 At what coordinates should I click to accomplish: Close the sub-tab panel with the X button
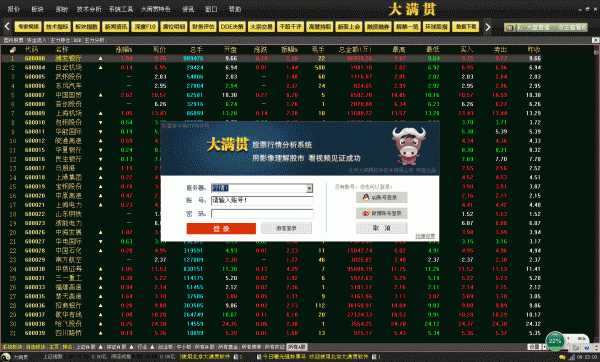click(595, 40)
